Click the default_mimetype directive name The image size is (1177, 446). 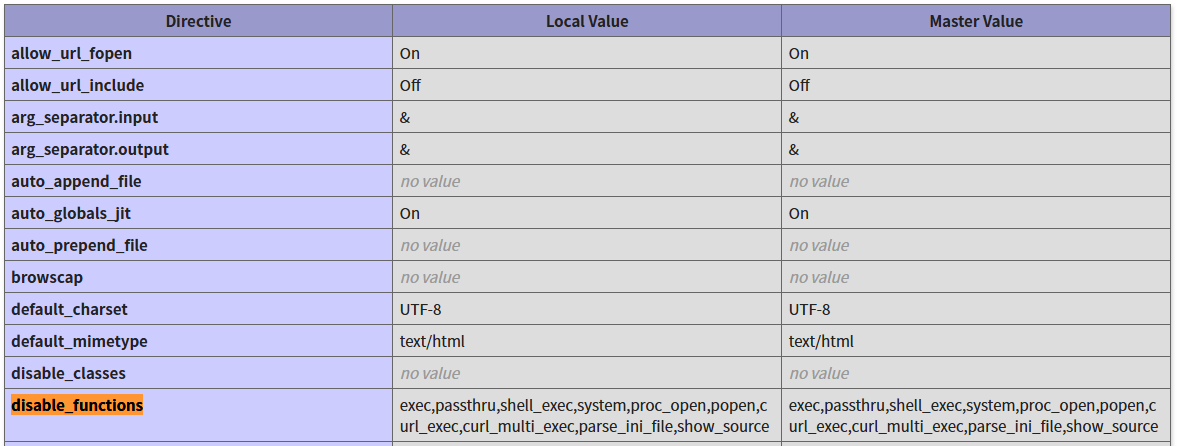[79, 341]
